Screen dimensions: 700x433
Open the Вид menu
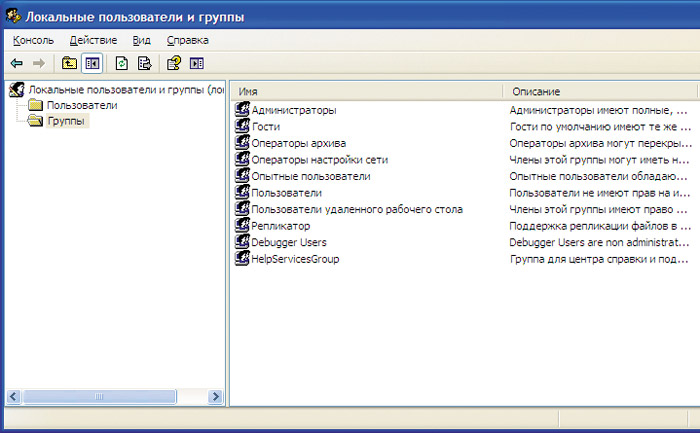(142, 40)
